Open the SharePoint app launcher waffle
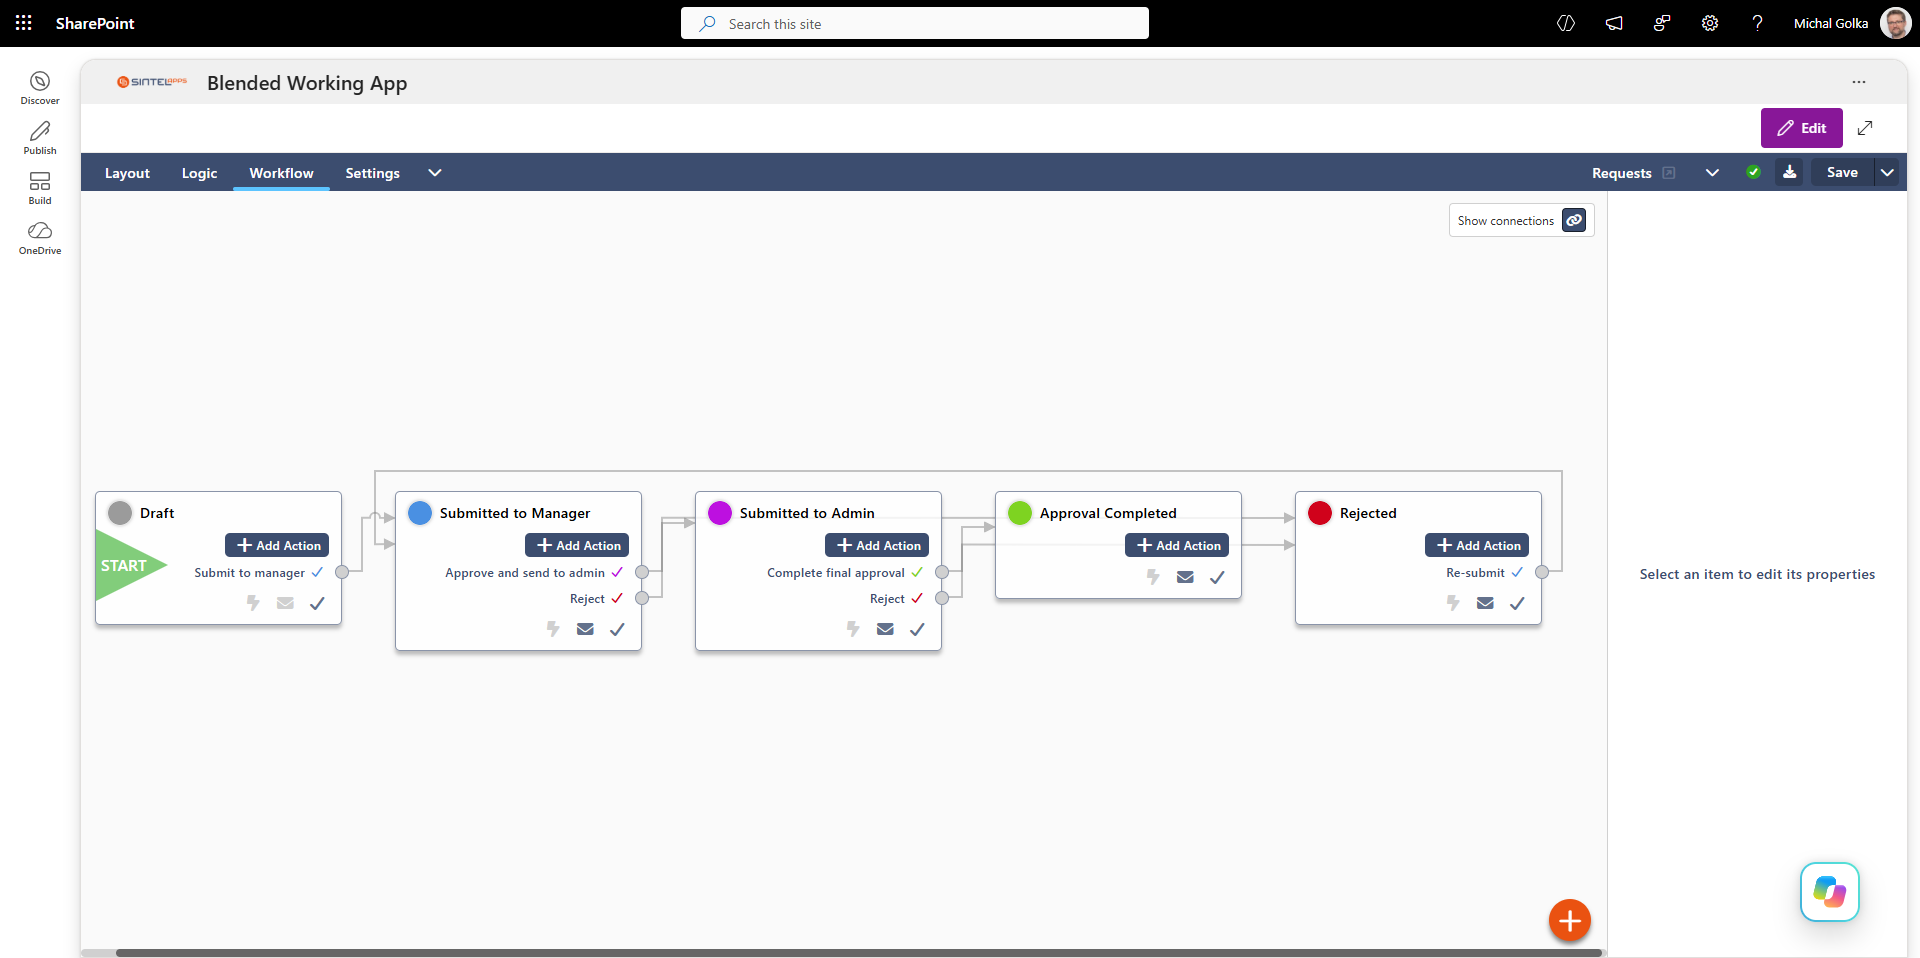The width and height of the screenshot is (1920, 958). pyautogui.click(x=24, y=23)
